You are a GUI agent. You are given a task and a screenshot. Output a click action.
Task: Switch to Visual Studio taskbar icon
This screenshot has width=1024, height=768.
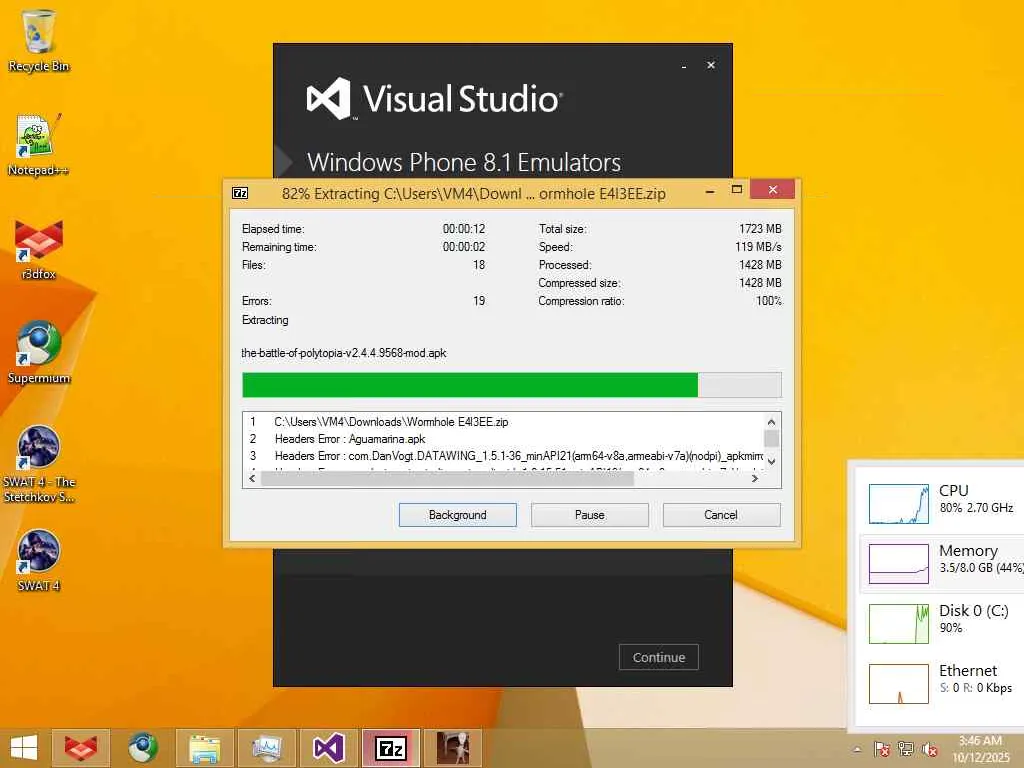[328, 748]
